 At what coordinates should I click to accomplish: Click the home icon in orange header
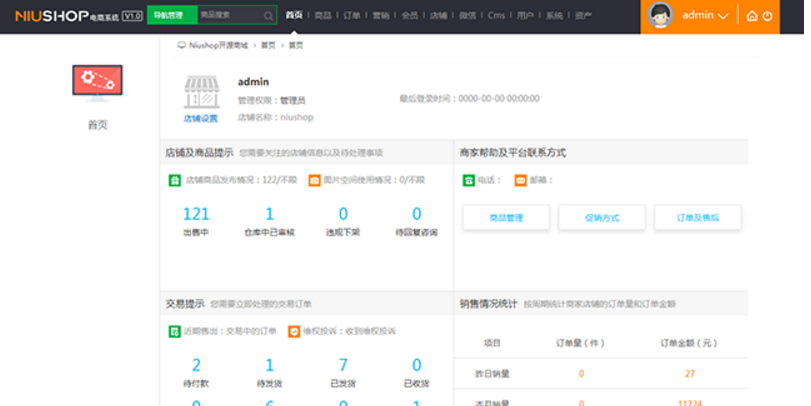(x=752, y=16)
